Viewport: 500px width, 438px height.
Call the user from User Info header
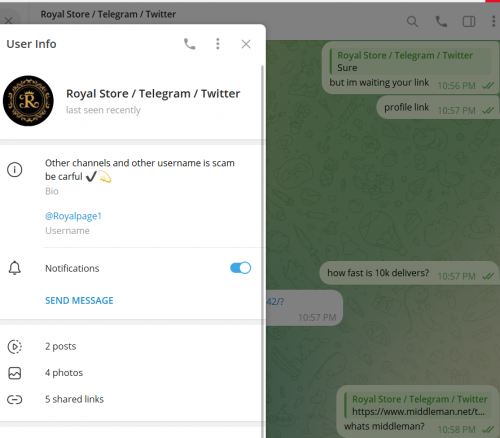pyautogui.click(x=190, y=44)
